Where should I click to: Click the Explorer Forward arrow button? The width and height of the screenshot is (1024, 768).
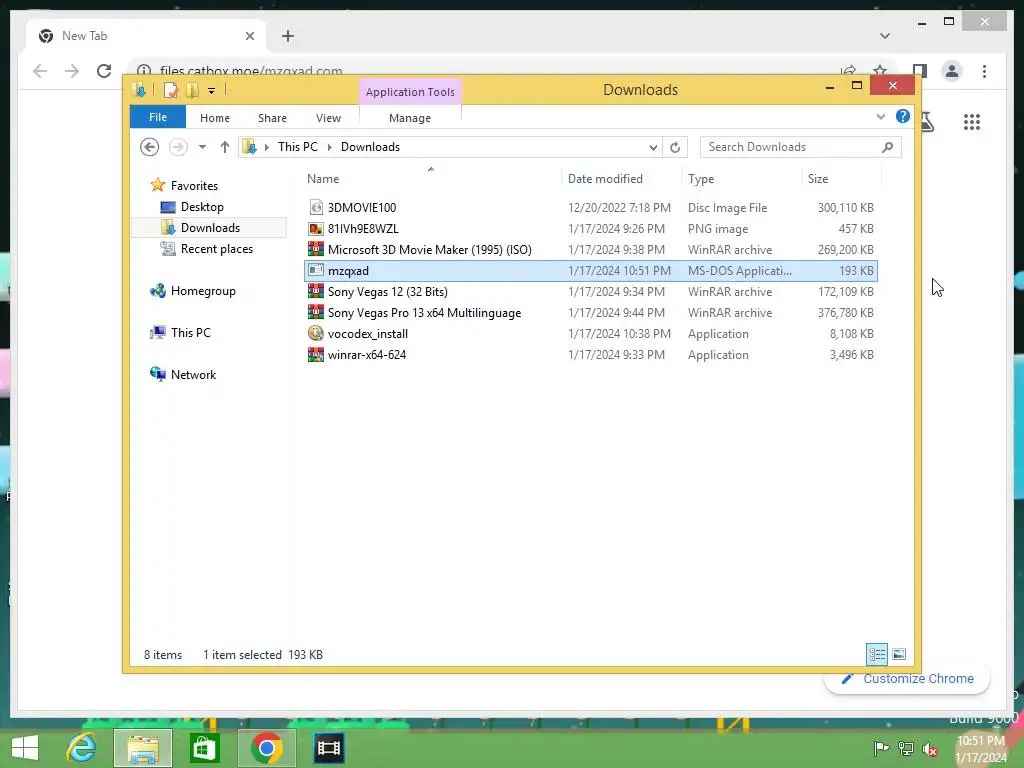pyautogui.click(x=178, y=147)
